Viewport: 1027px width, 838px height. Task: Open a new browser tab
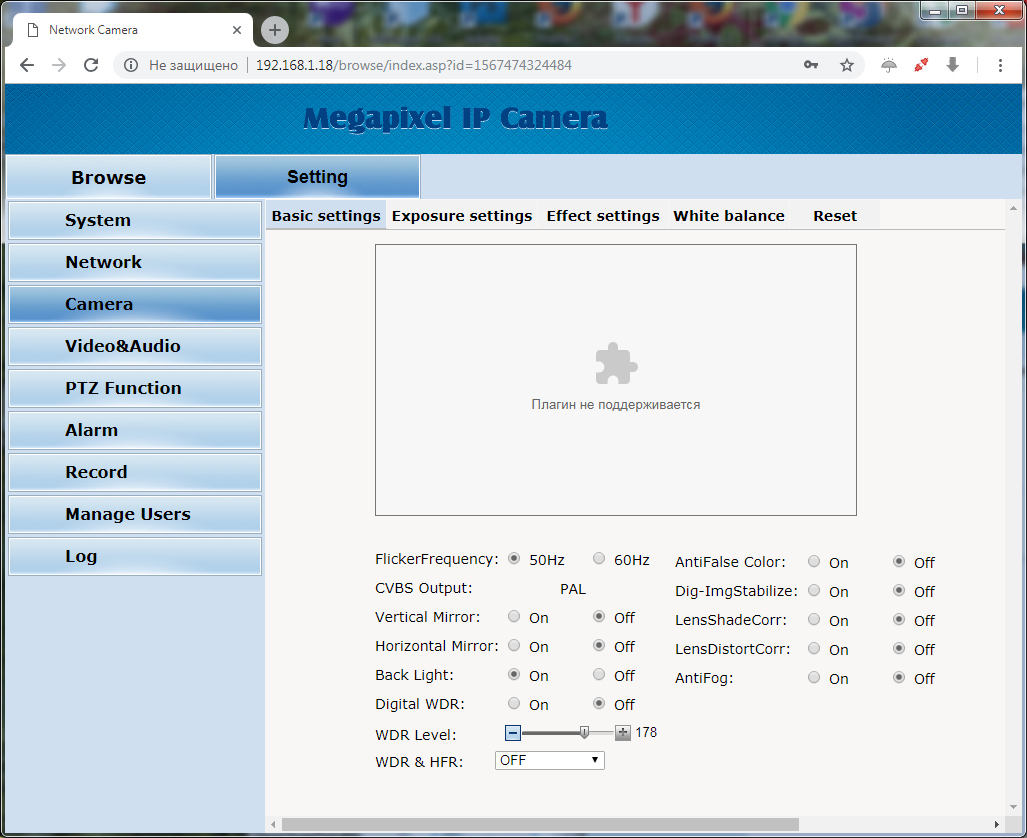274,30
